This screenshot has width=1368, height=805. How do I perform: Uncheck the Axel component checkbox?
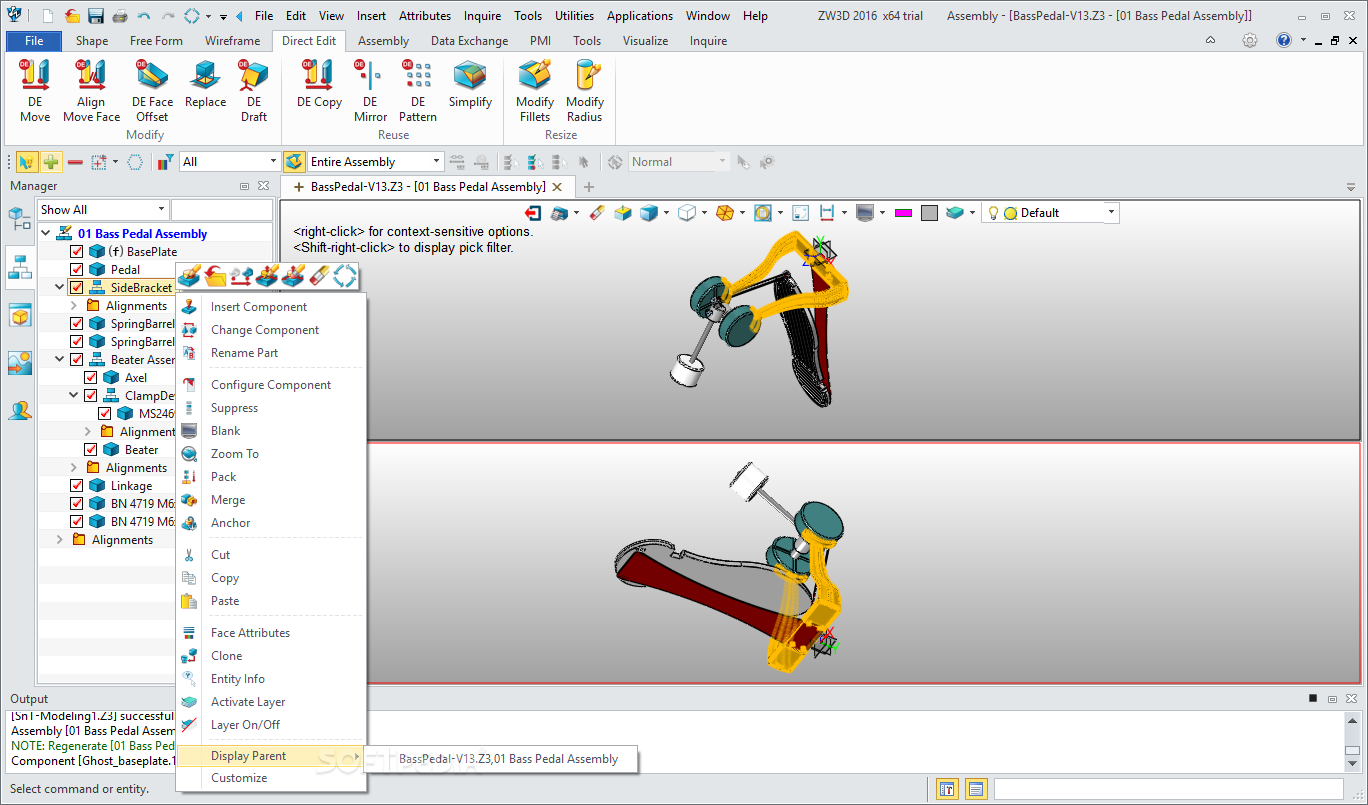pyautogui.click(x=91, y=378)
